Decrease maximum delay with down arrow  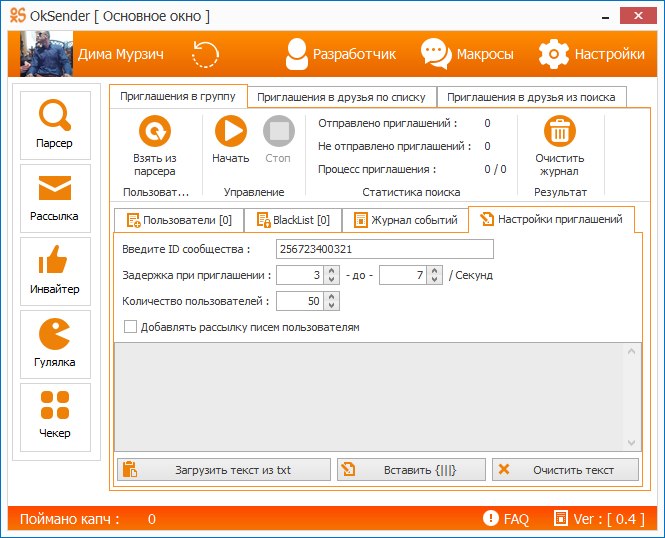434,279
